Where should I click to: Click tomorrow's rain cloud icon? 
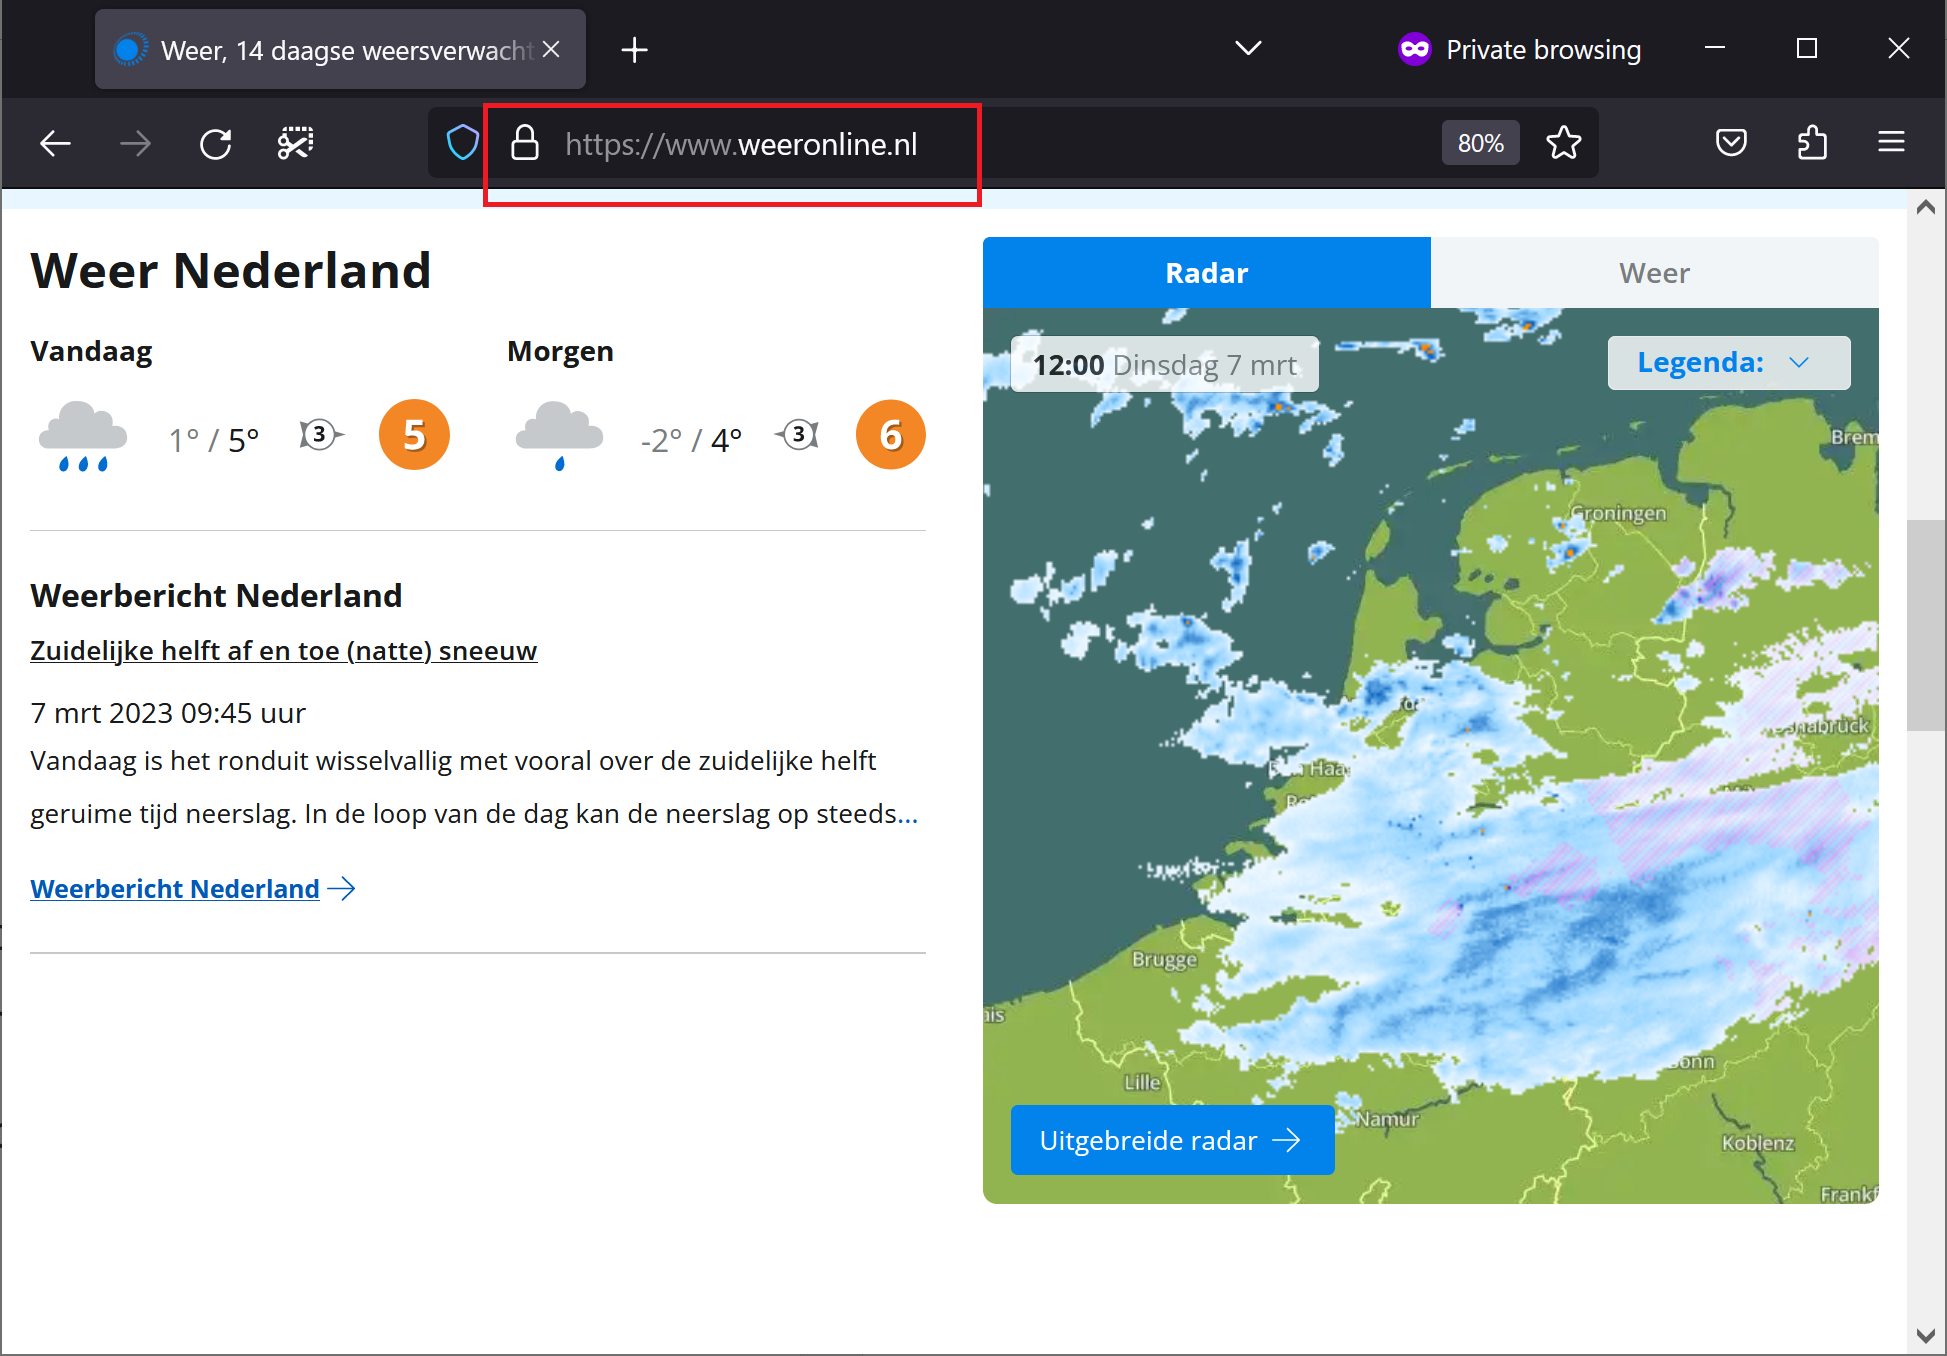pos(559,436)
